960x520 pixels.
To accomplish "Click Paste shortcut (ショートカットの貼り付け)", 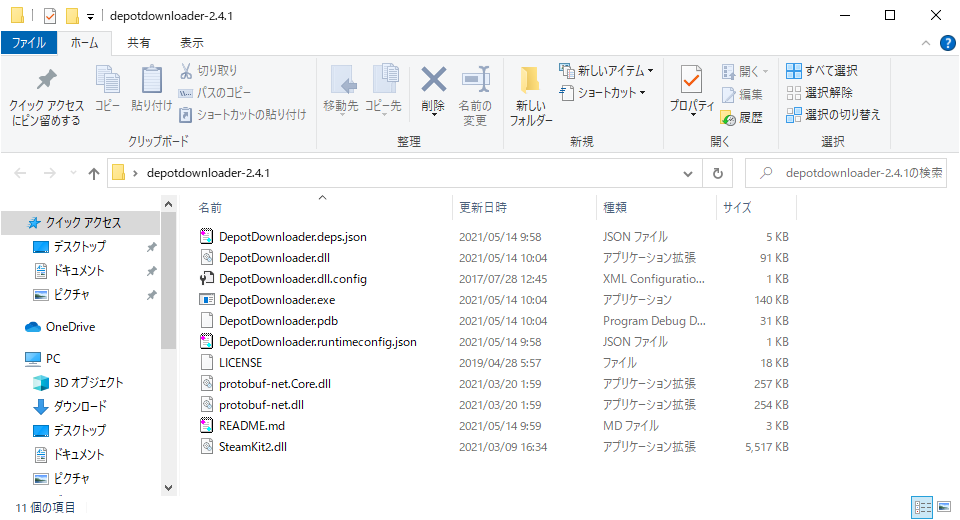I will coord(242,115).
